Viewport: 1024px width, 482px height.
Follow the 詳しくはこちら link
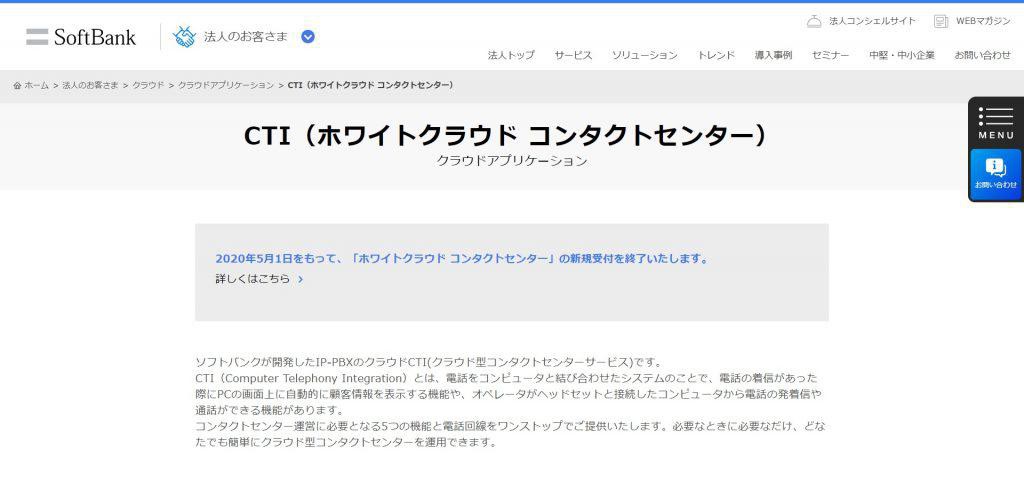[253, 279]
